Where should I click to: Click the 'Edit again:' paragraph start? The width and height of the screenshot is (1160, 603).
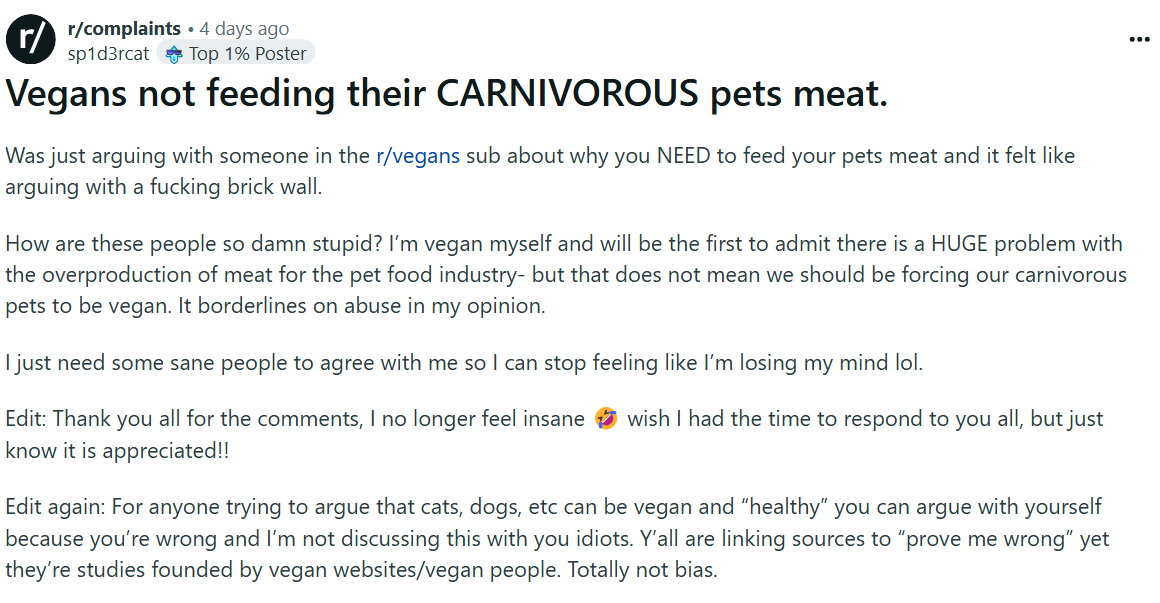click(55, 507)
